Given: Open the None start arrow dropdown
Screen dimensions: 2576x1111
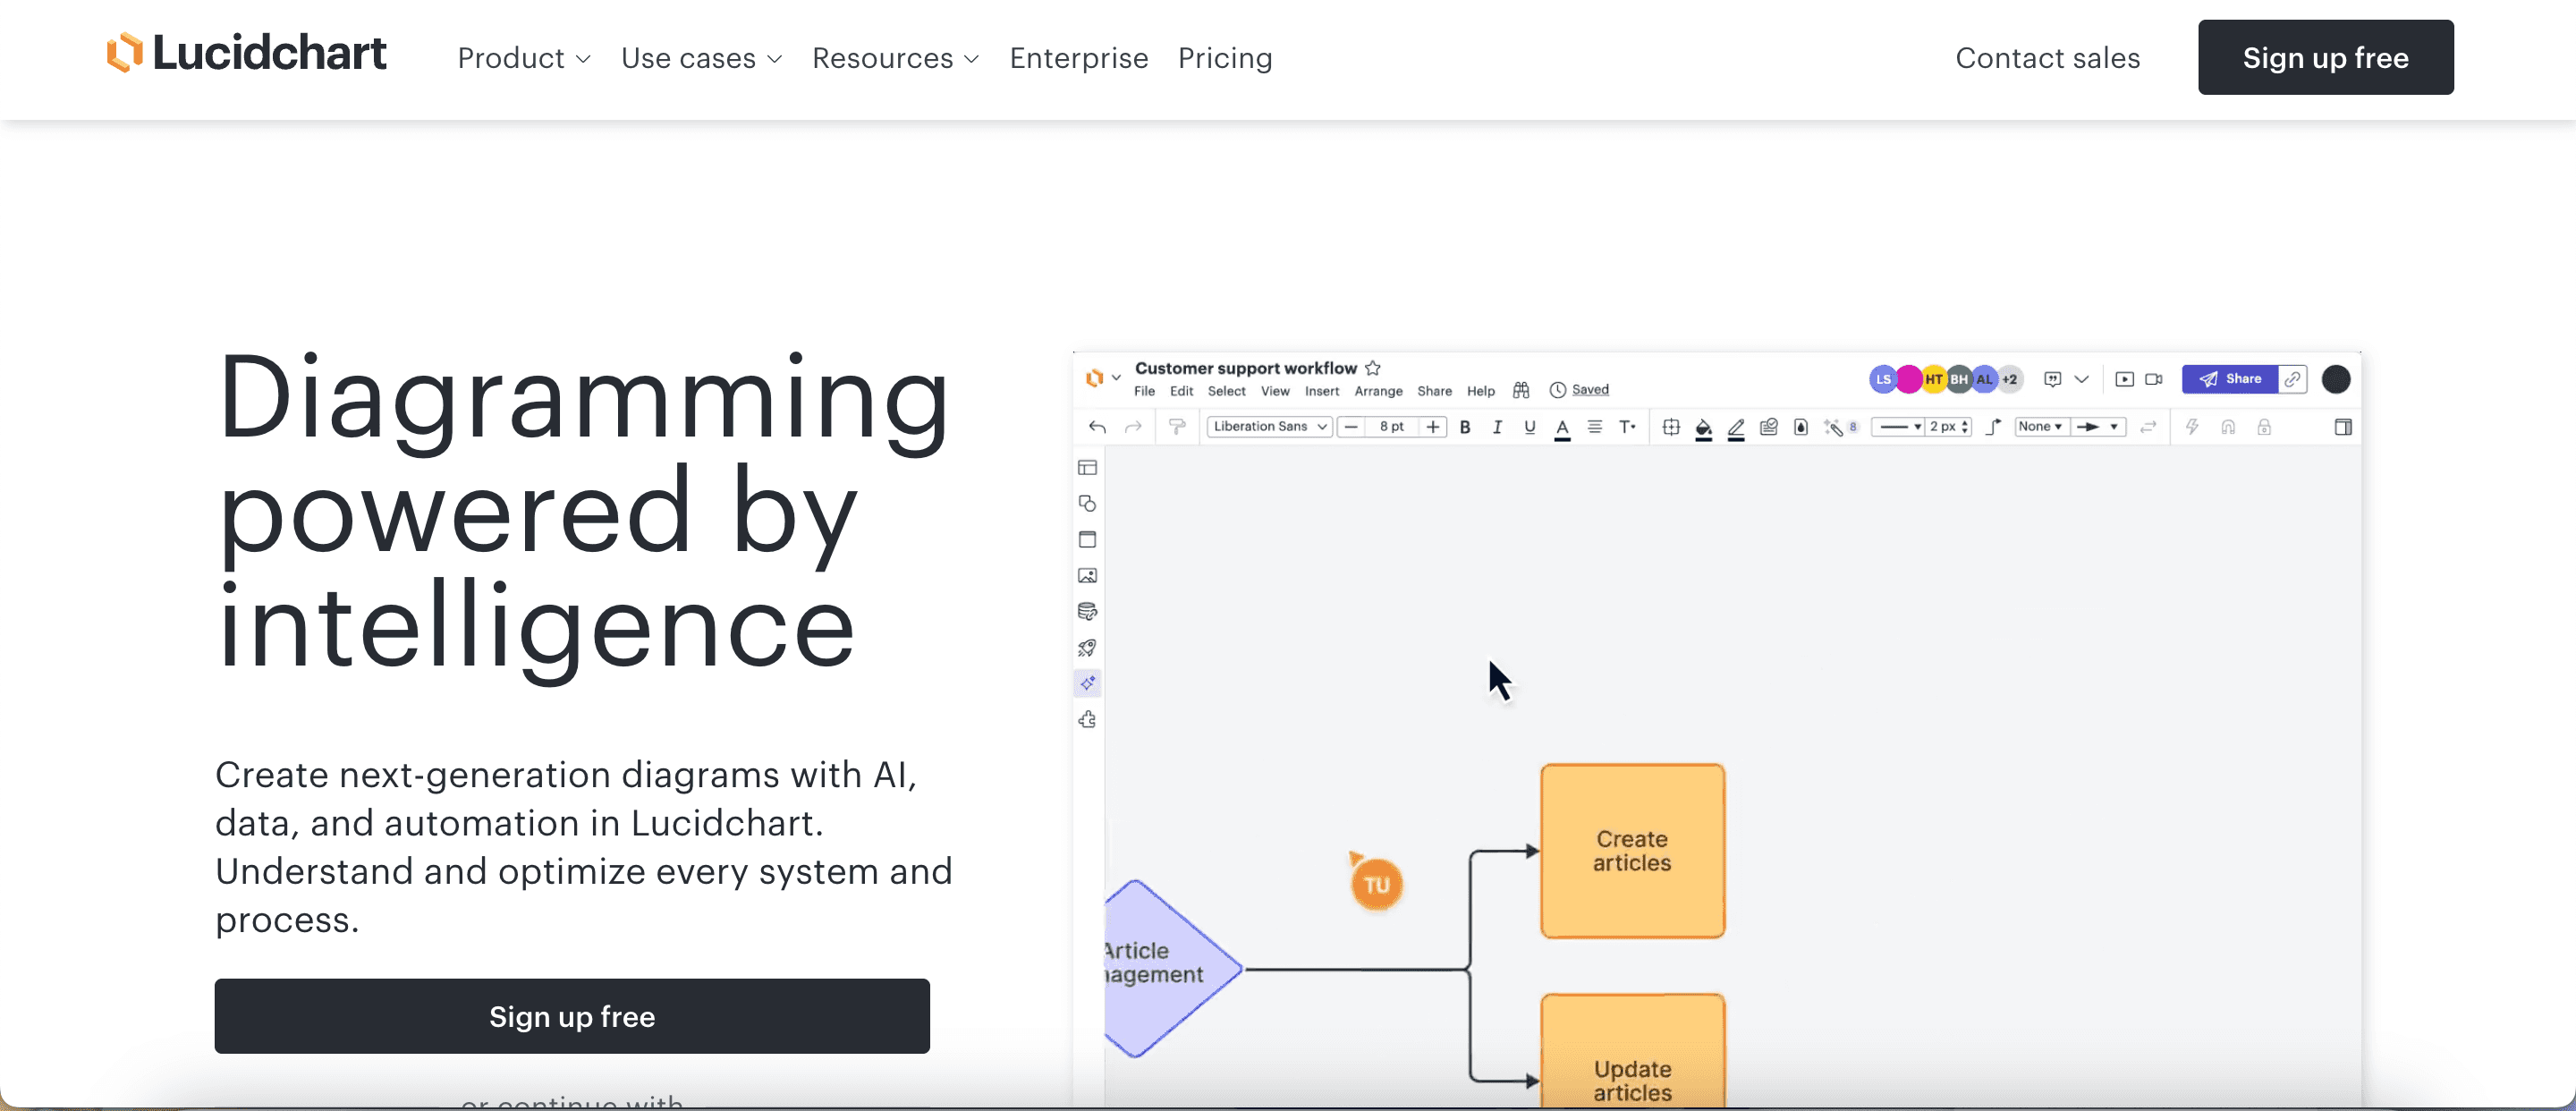Looking at the screenshot, I should pyautogui.click(x=2040, y=427).
